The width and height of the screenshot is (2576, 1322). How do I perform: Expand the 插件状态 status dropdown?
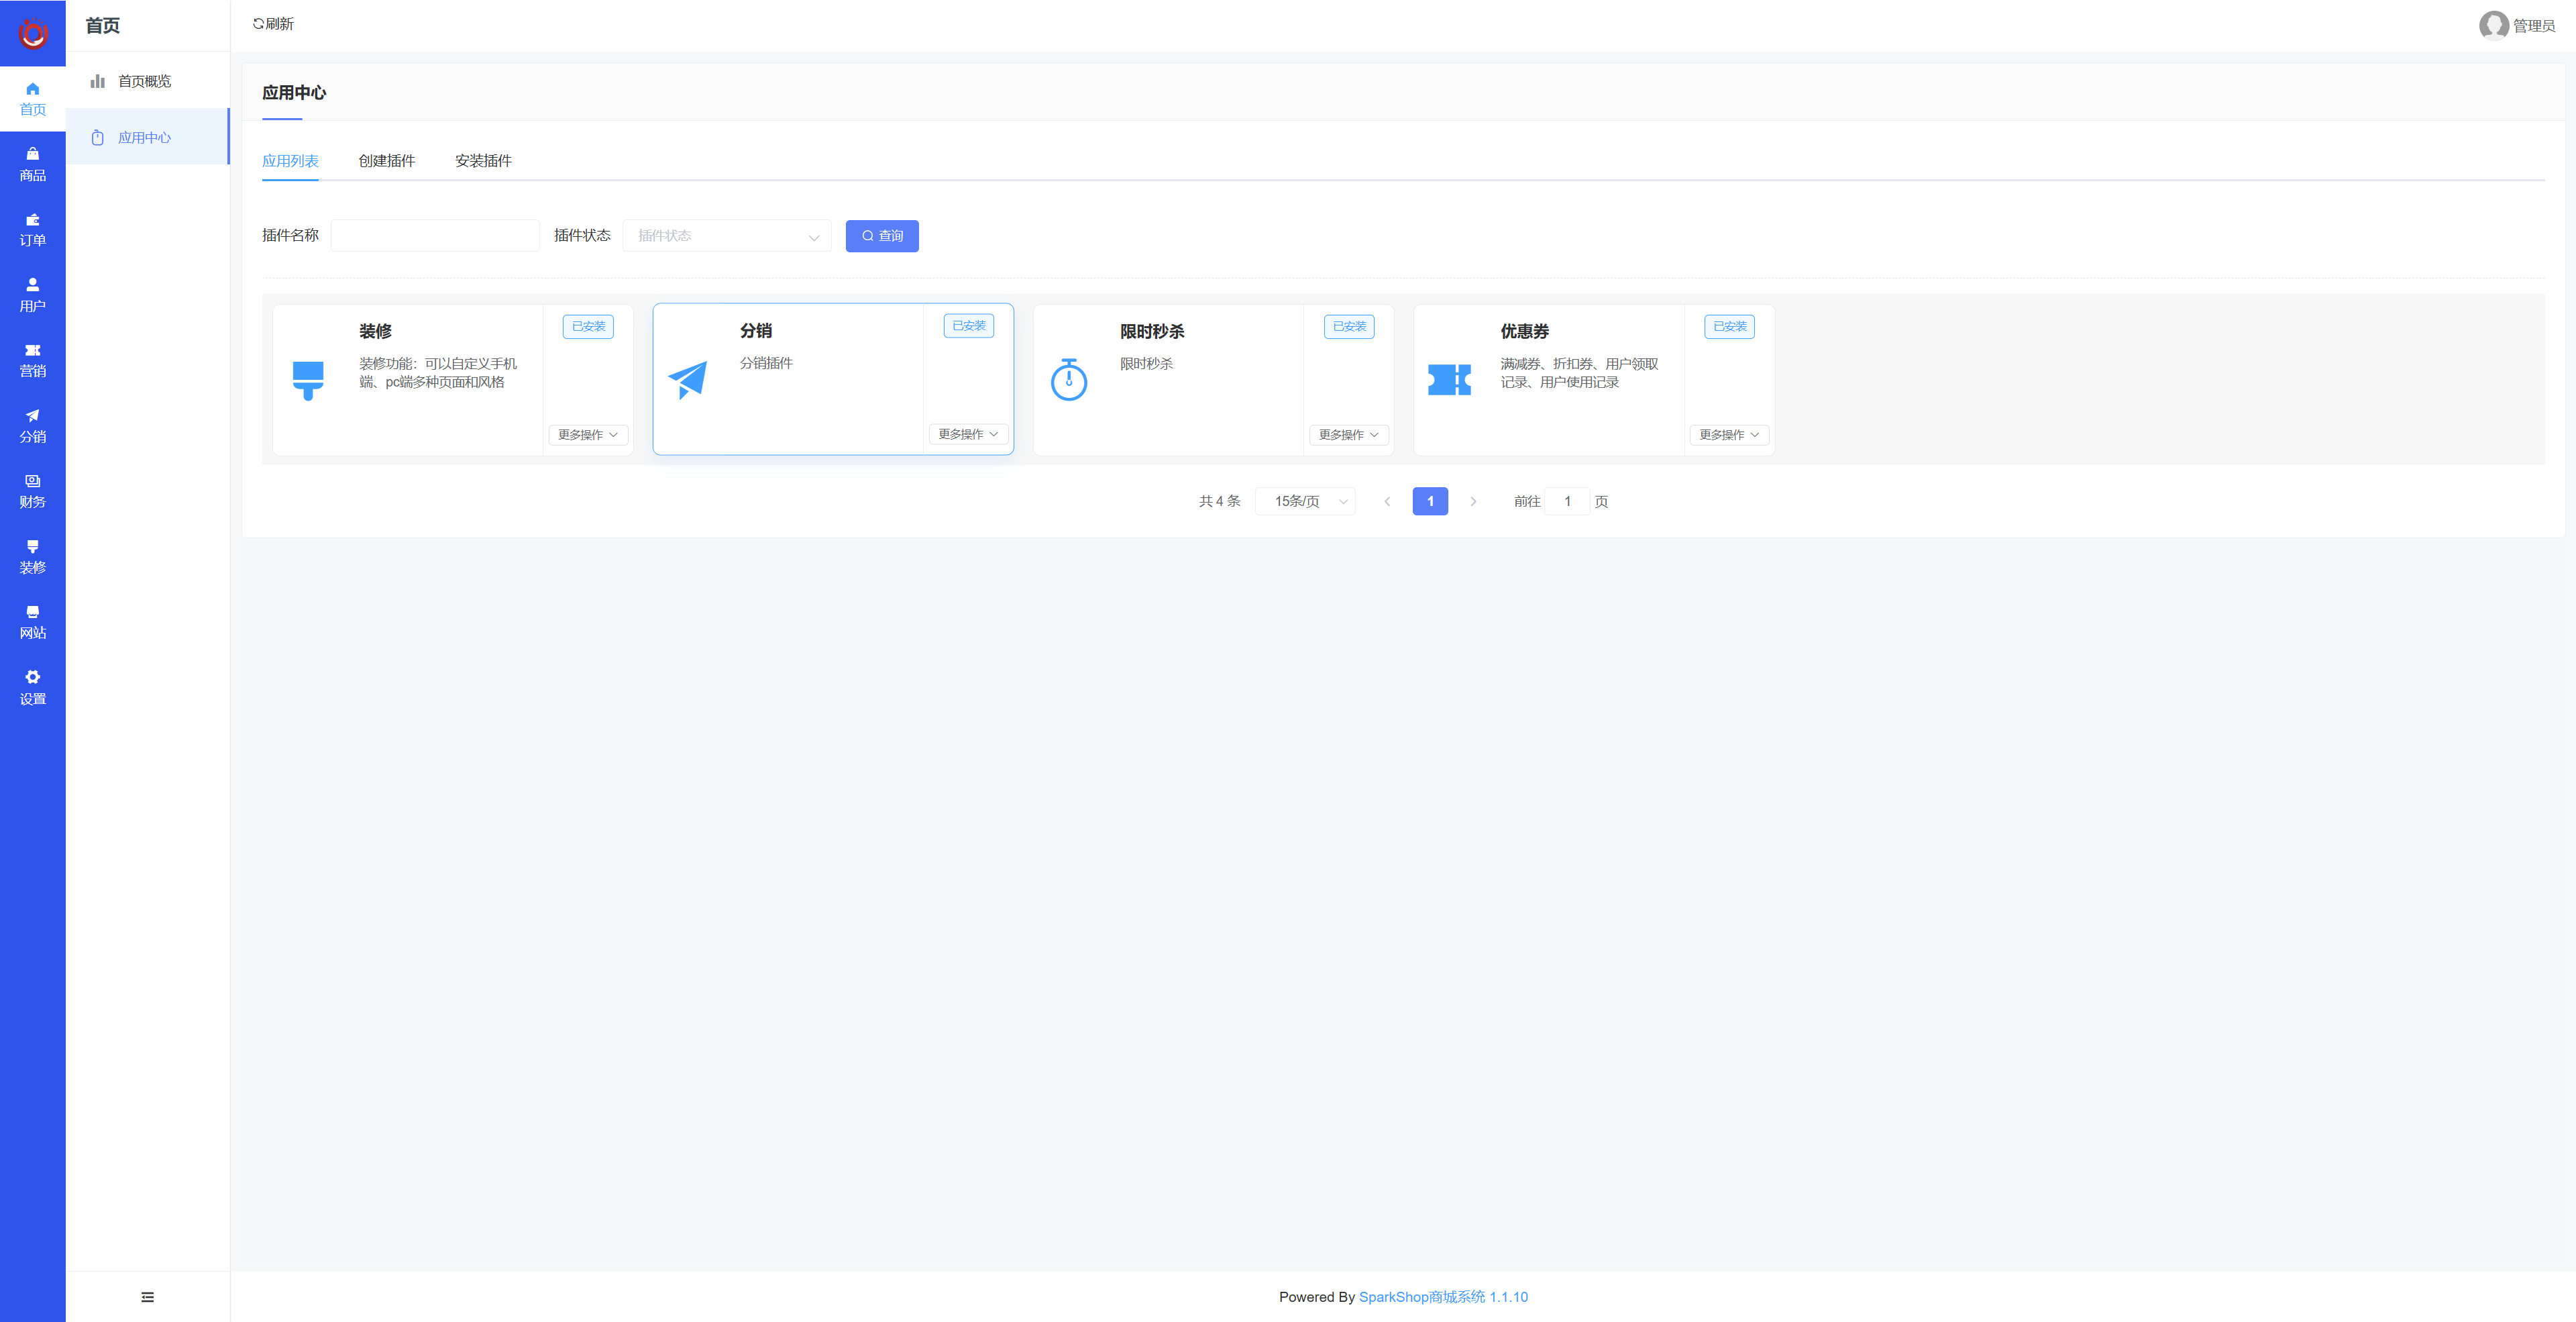click(x=726, y=236)
